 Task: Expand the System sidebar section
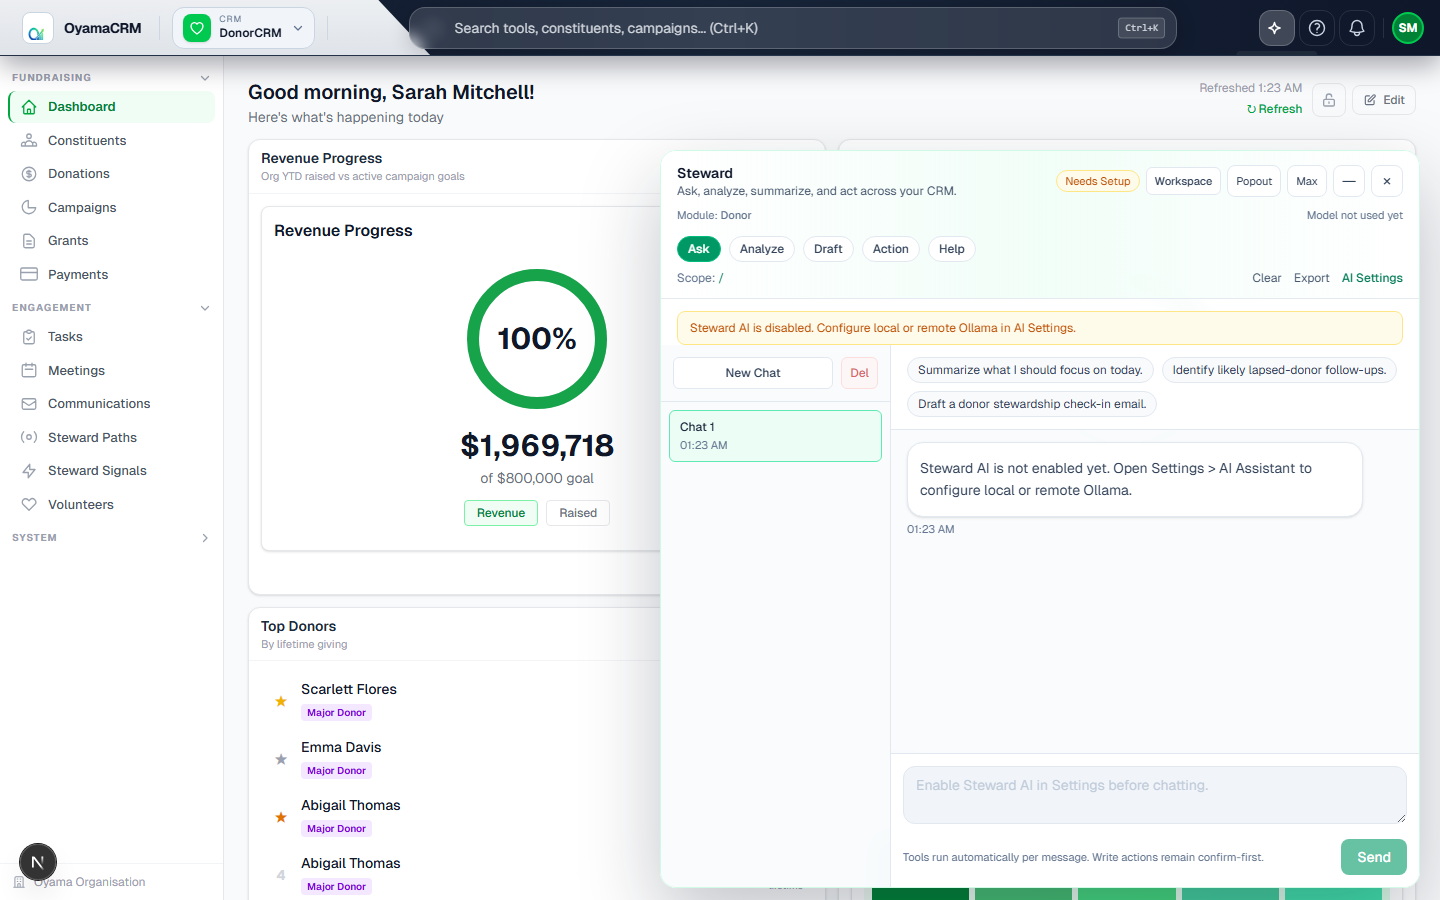[205, 538]
